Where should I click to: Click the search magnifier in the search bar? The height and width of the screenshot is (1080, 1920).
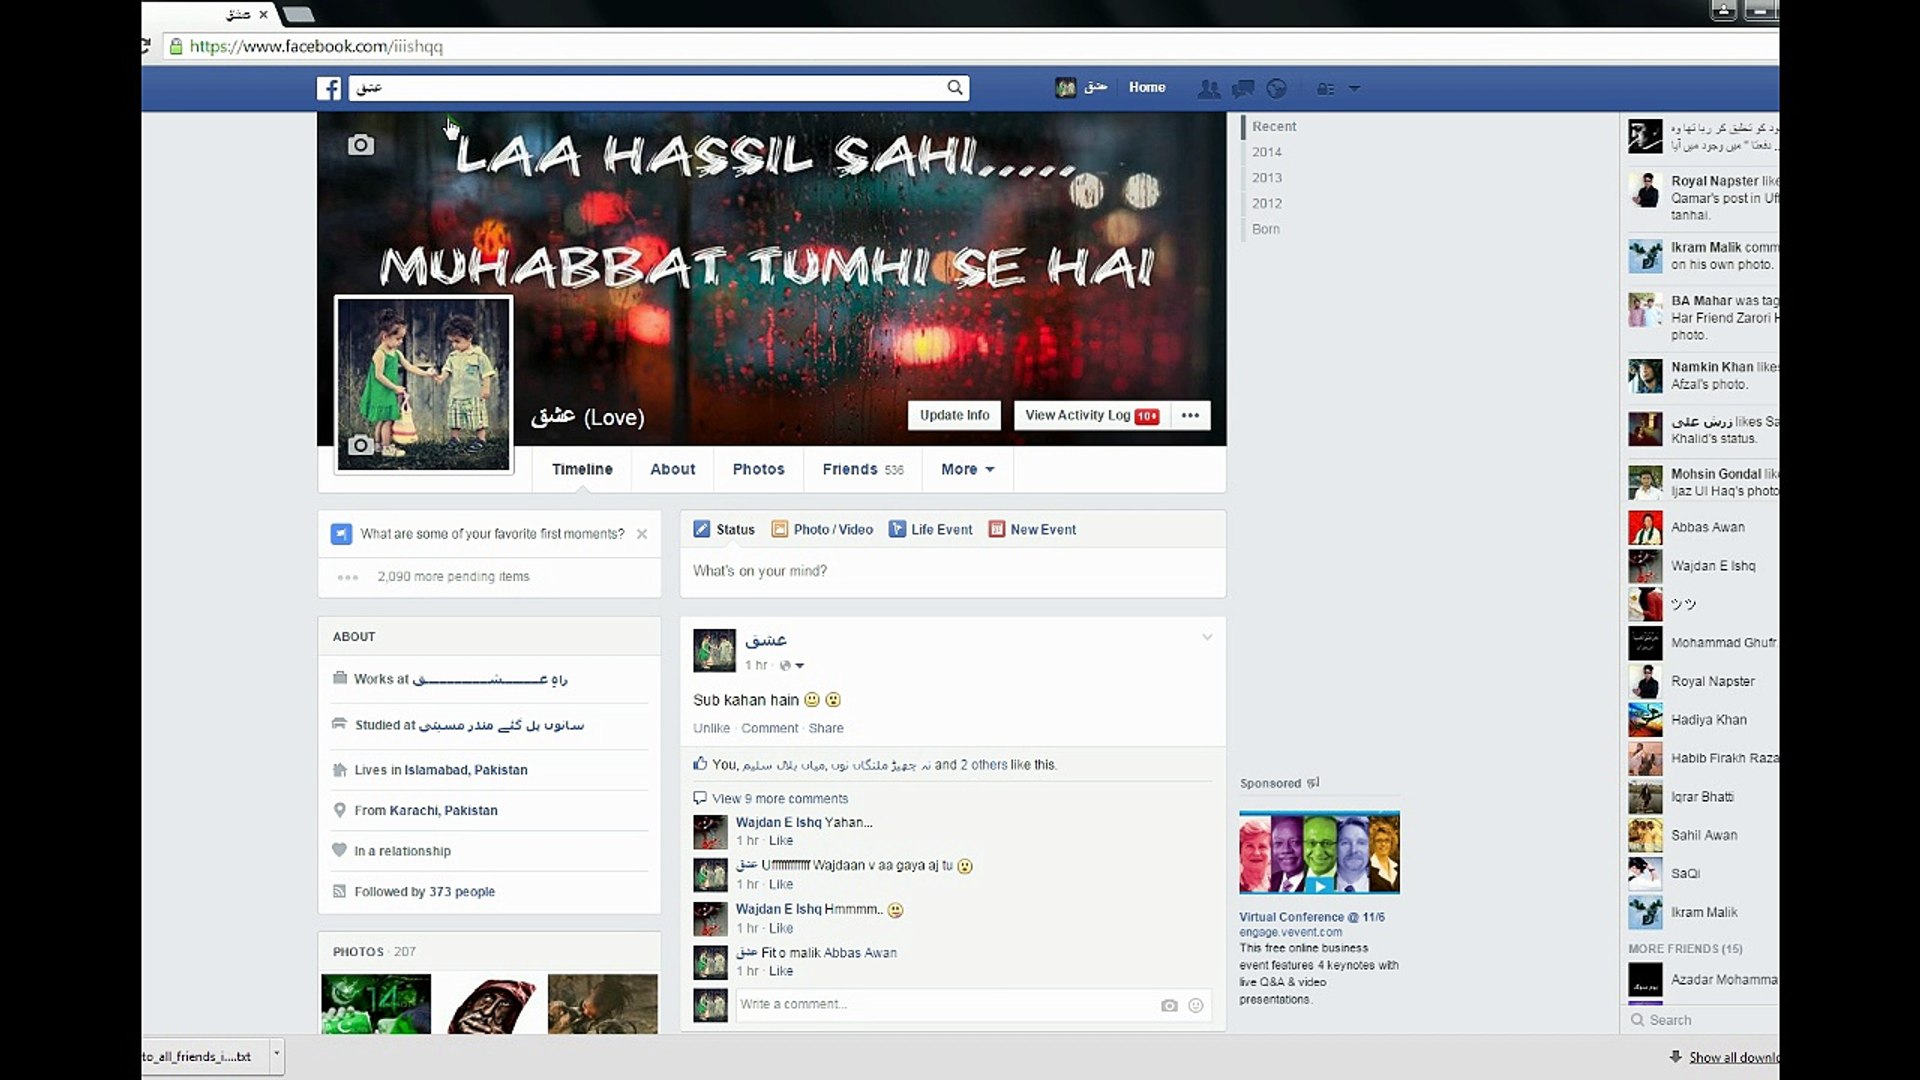click(955, 88)
